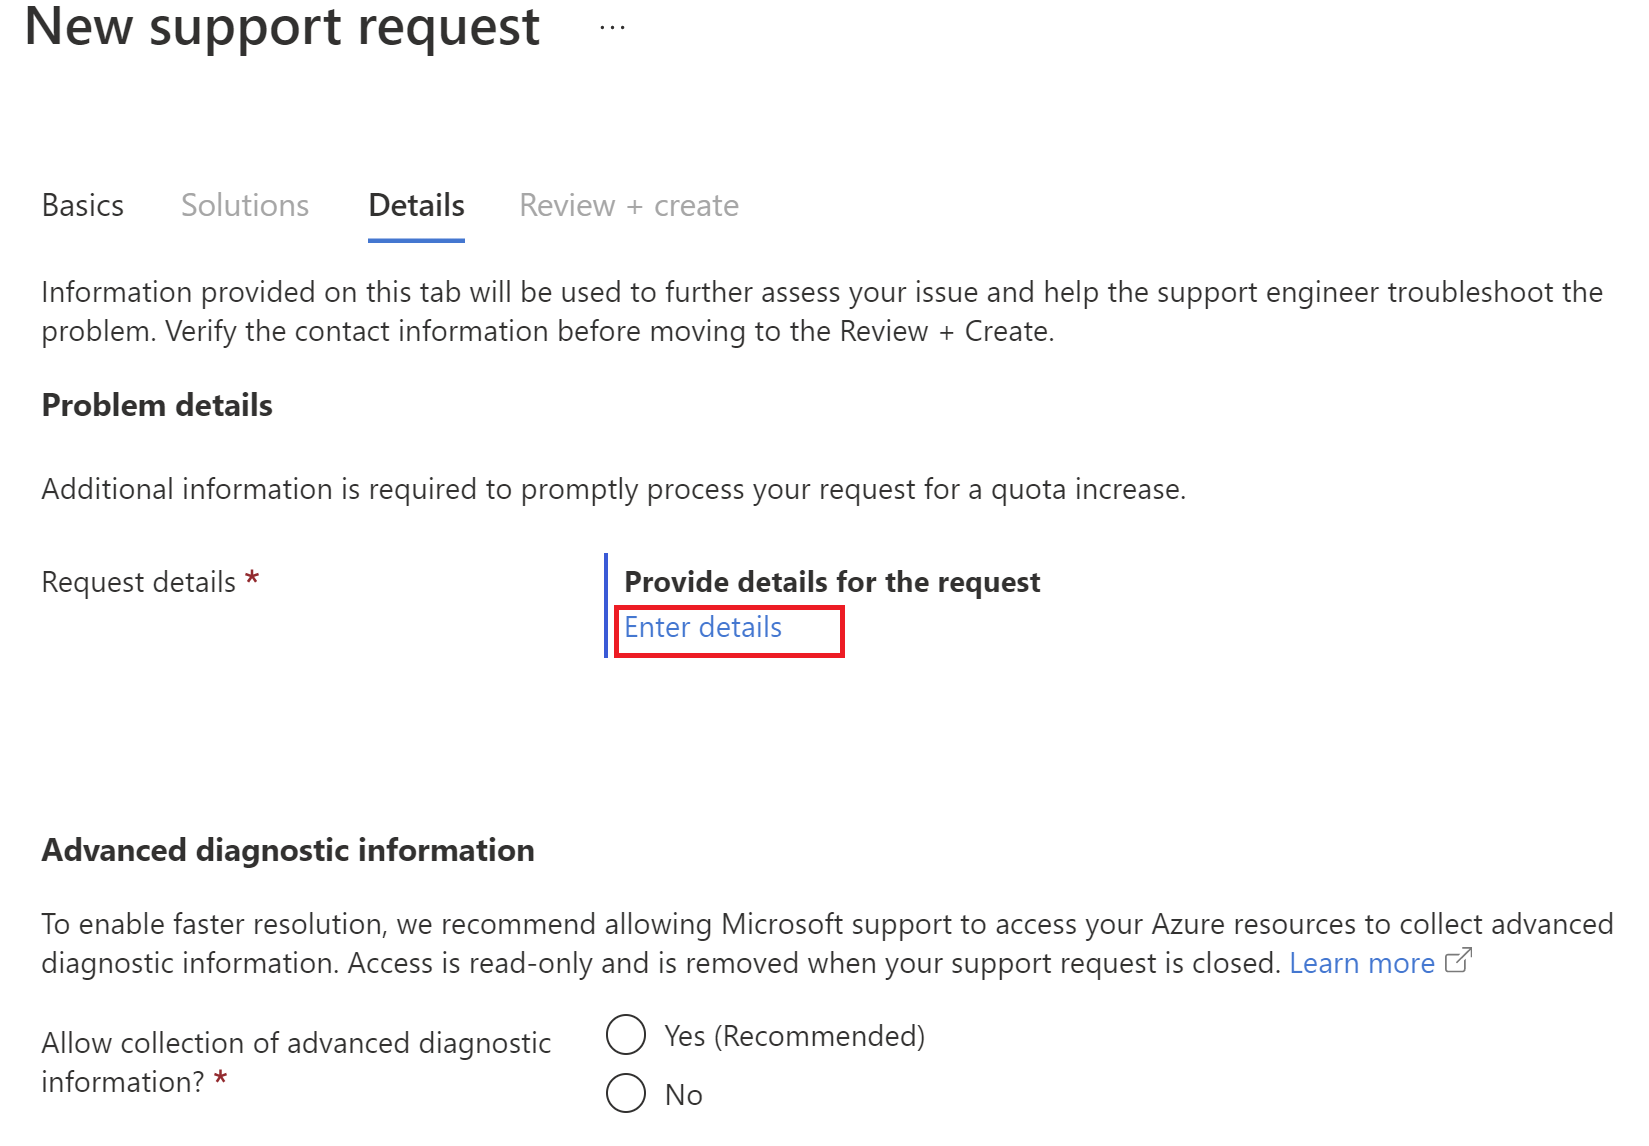1649x1146 pixels.
Task: Click the quota increase additional information text
Action: pyautogui.click(x=613, y=490)
